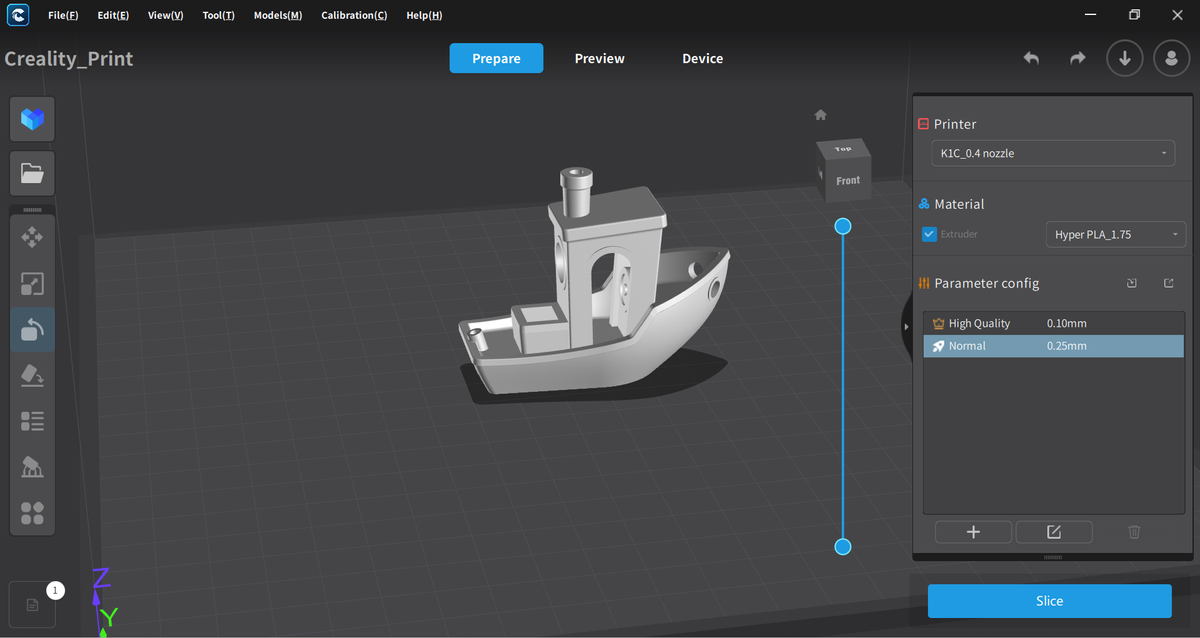The width and height of the screenshot is (1200, 638).
Task: Open the File menu
Action: pos(63,15)
